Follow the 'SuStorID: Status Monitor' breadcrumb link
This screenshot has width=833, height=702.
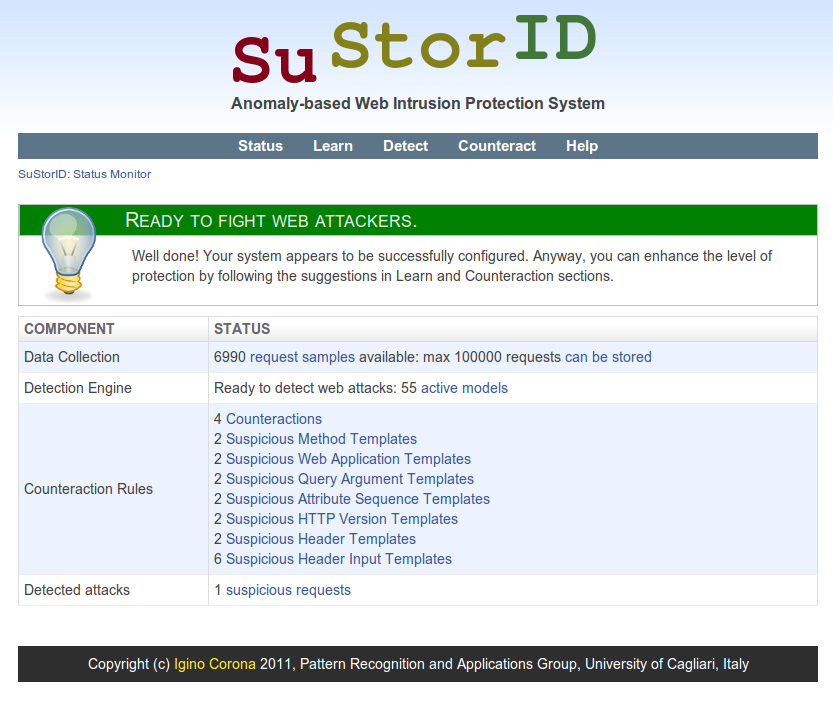click(x=84, y=174)
